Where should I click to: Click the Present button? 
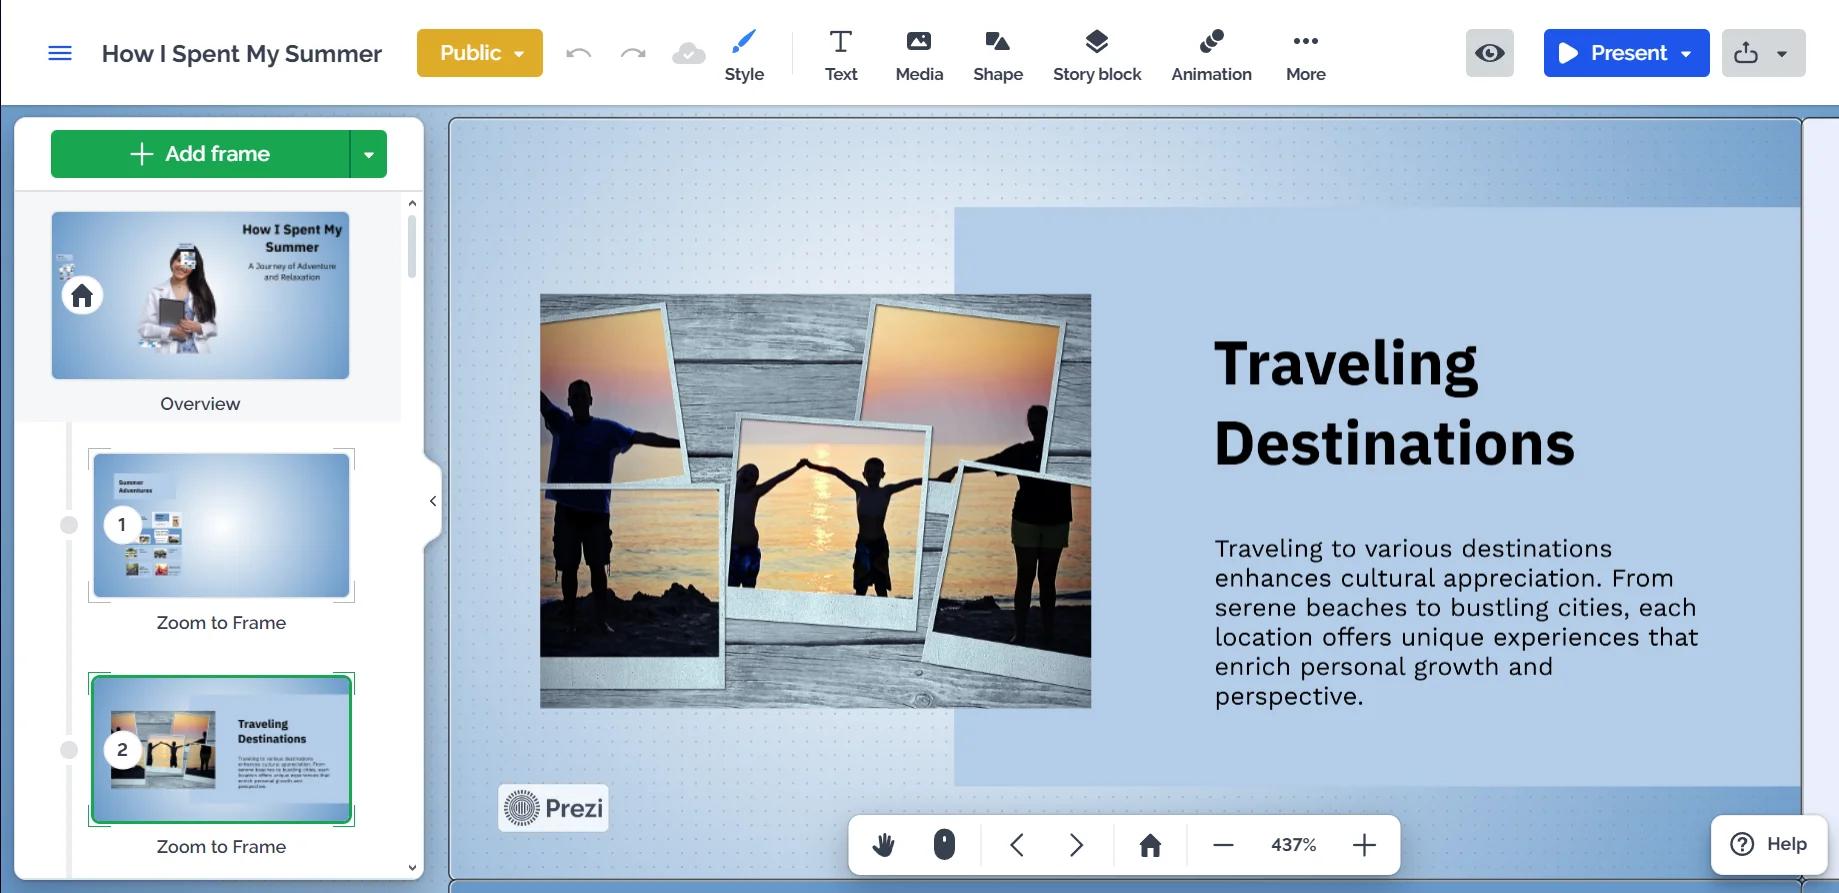tap(1614, 53)
